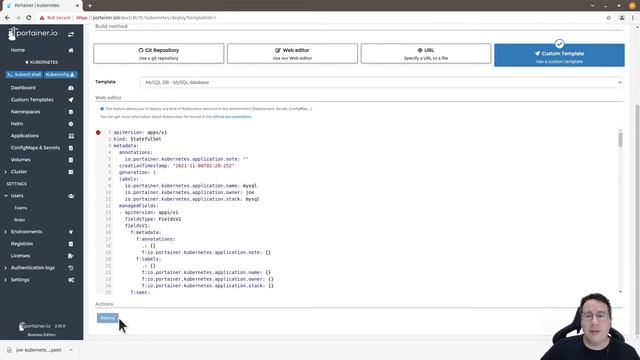Collapse the Users menu chevron
Image resolution: width=640 pixels, height=360 pixels.
coord(6,196)
